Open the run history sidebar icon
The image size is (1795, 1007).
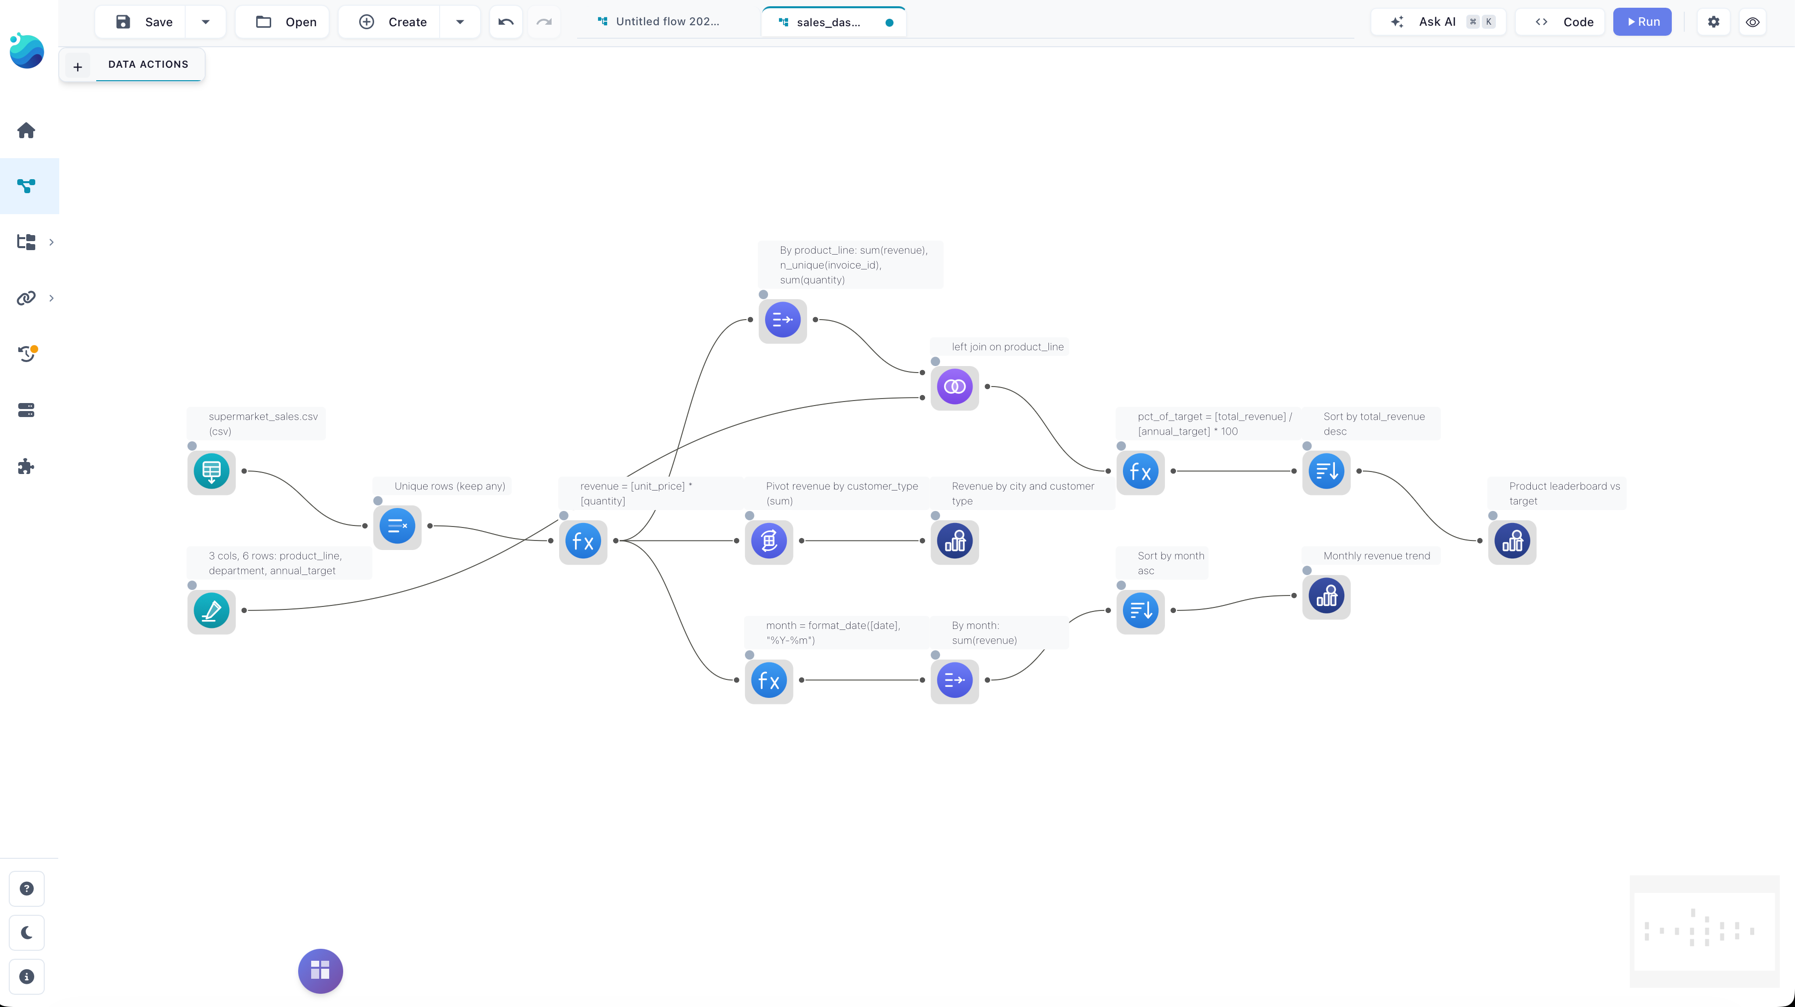tap(27, 354)
